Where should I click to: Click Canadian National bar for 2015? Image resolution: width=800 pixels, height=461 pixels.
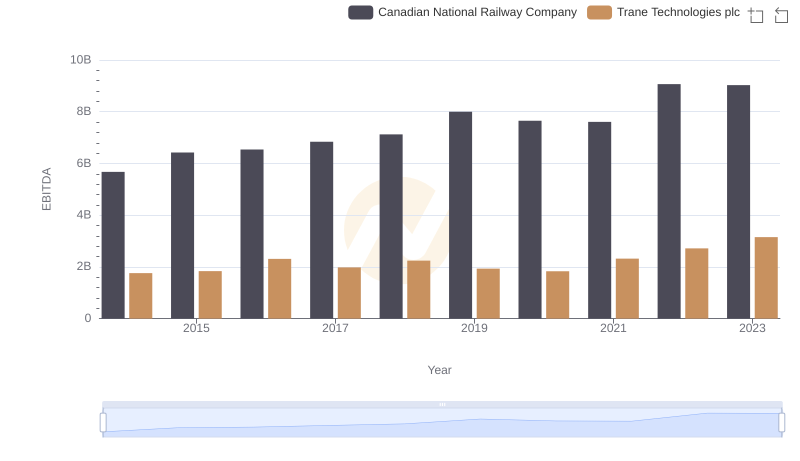coord(183,235)
